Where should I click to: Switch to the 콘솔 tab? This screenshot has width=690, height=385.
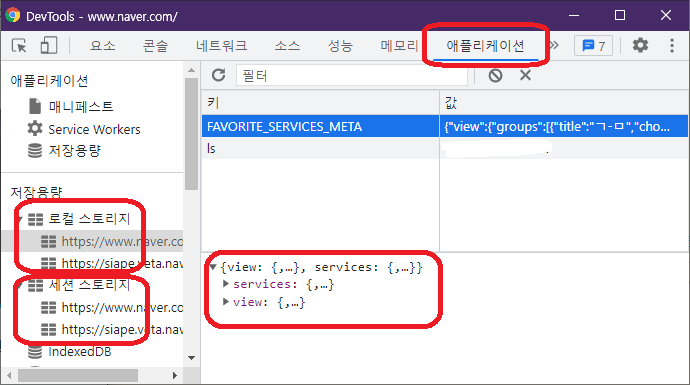(155, 45)
